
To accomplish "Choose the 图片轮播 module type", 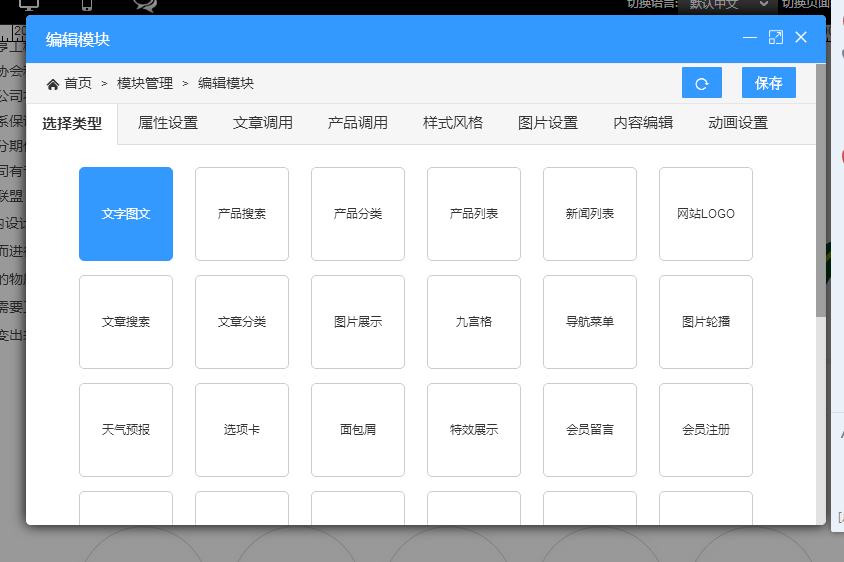I will pos(706,322).
